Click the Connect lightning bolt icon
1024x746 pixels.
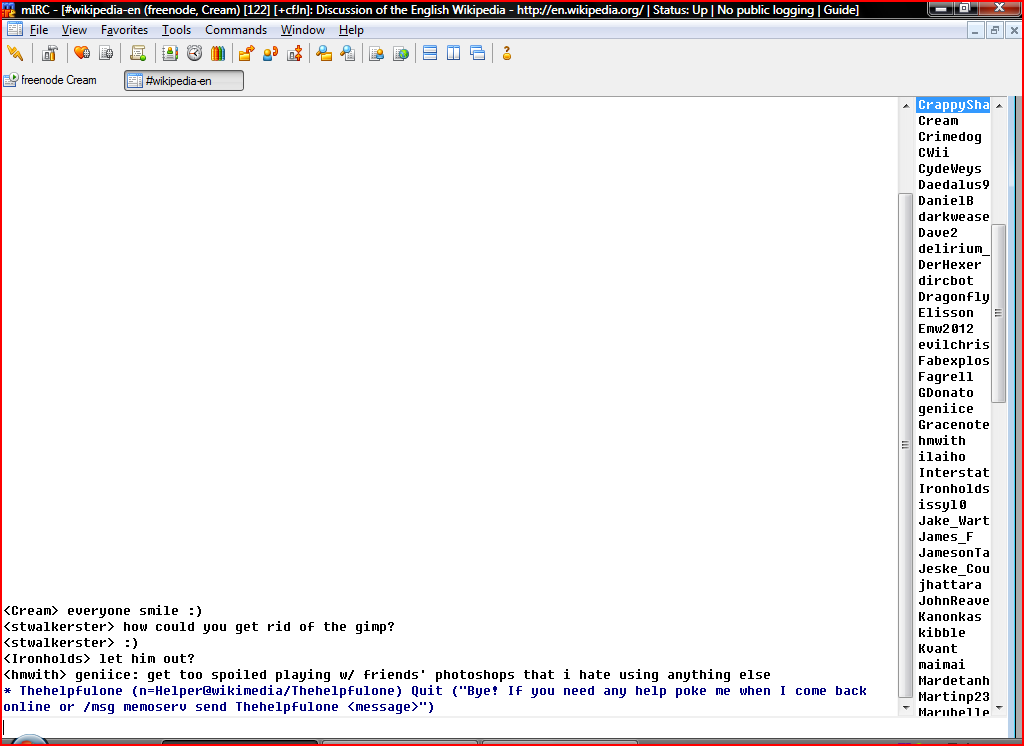pos(15,54)
